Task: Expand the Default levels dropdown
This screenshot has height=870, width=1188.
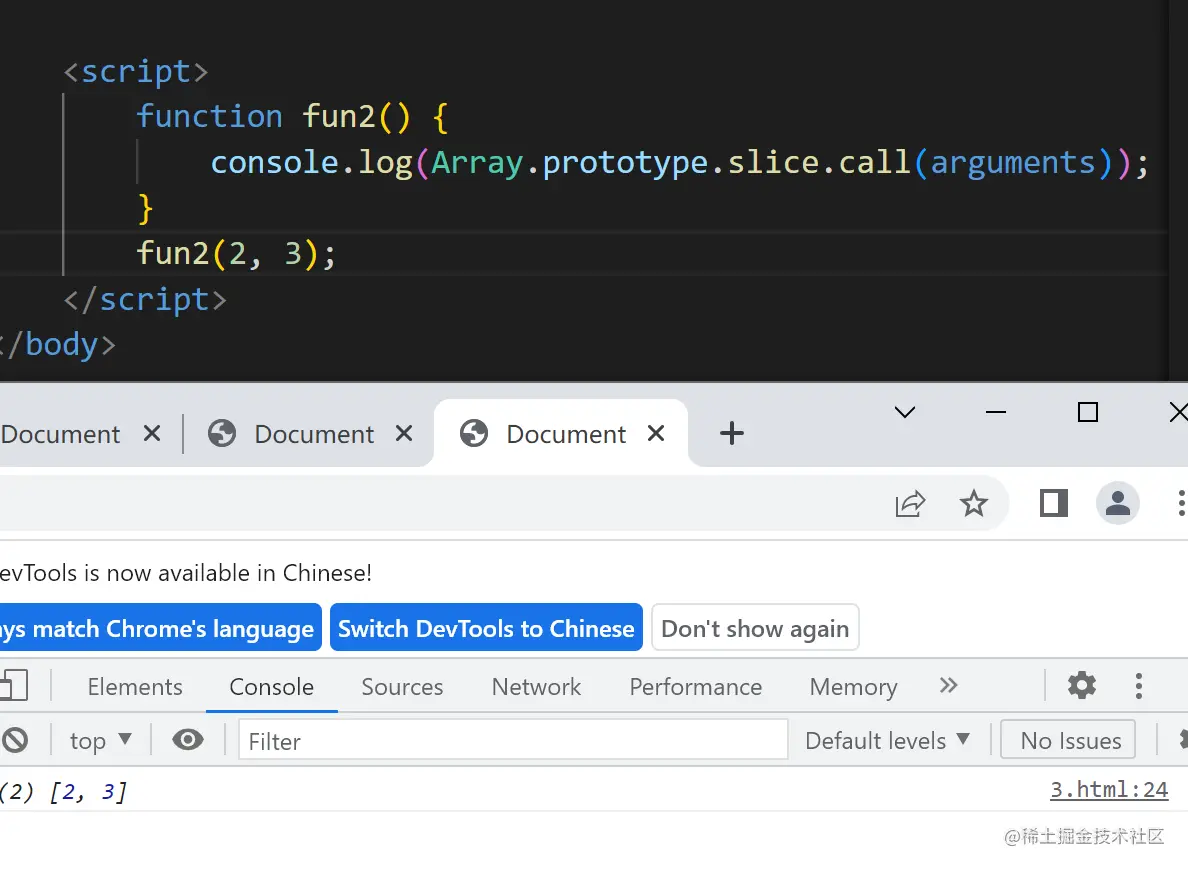Action: pos(887,741)
